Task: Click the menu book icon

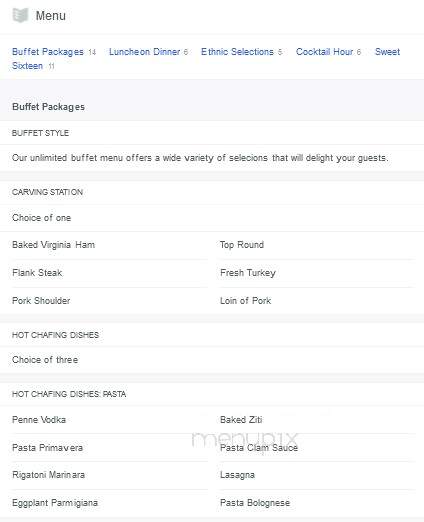Action: coord(20,15)
